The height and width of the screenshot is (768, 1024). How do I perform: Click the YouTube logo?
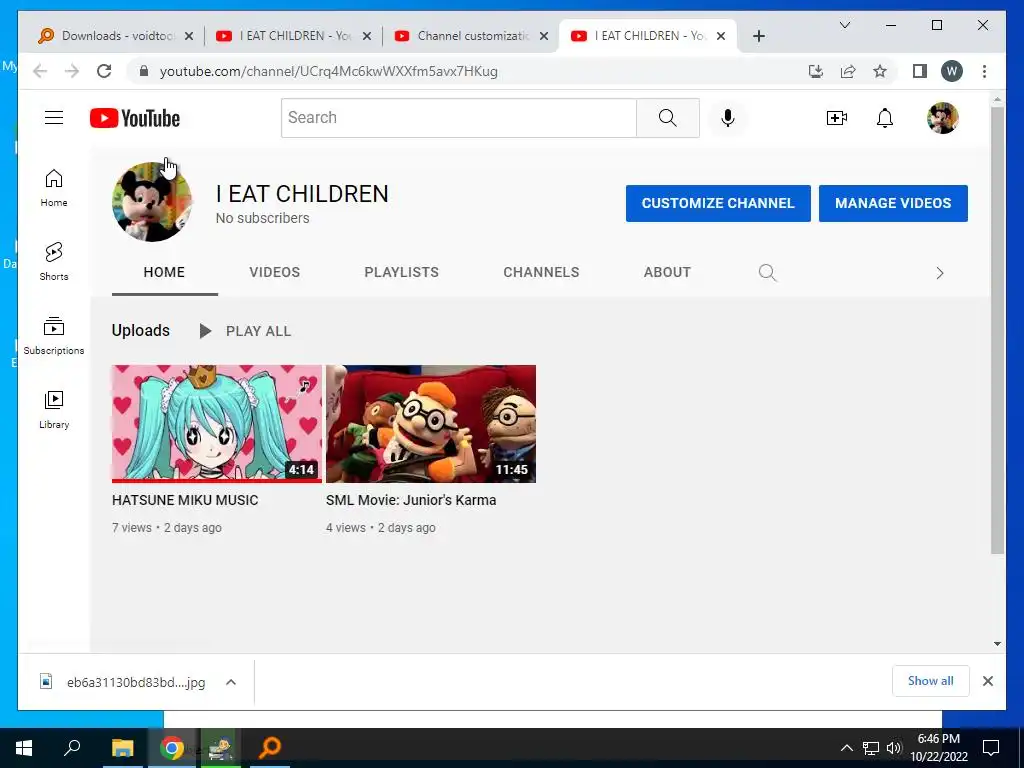pyautogui.click(x=135, y=118)
